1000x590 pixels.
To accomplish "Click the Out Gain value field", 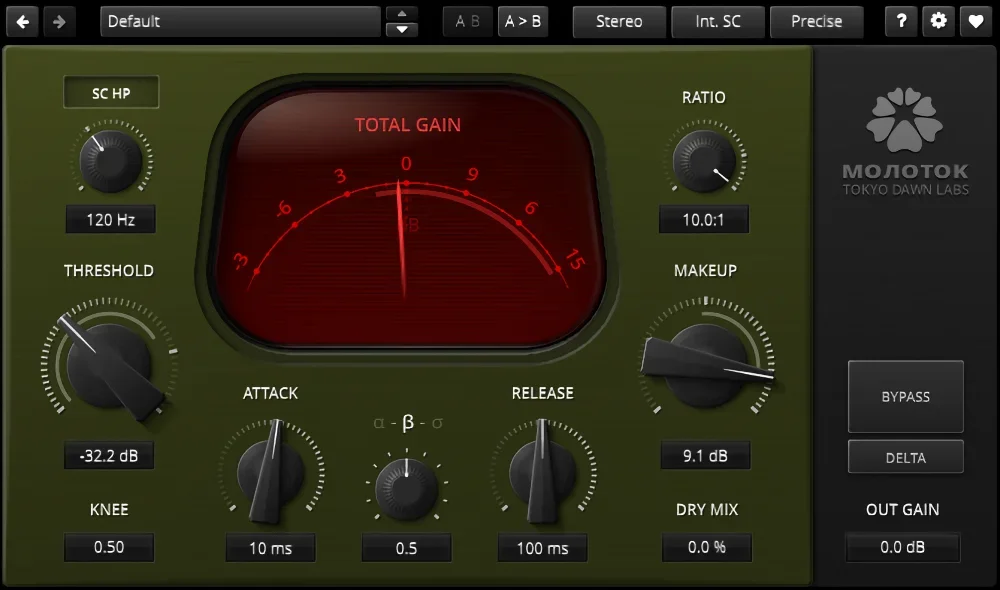I will [x=902, y=547].
